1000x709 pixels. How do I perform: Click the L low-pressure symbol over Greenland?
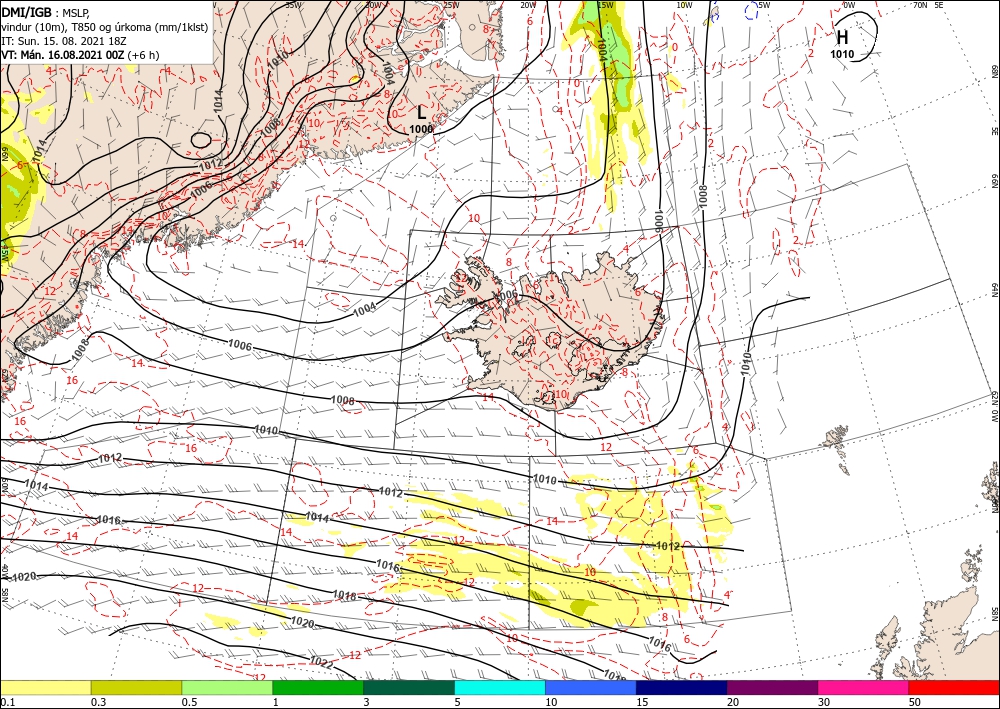click(422, 113)
